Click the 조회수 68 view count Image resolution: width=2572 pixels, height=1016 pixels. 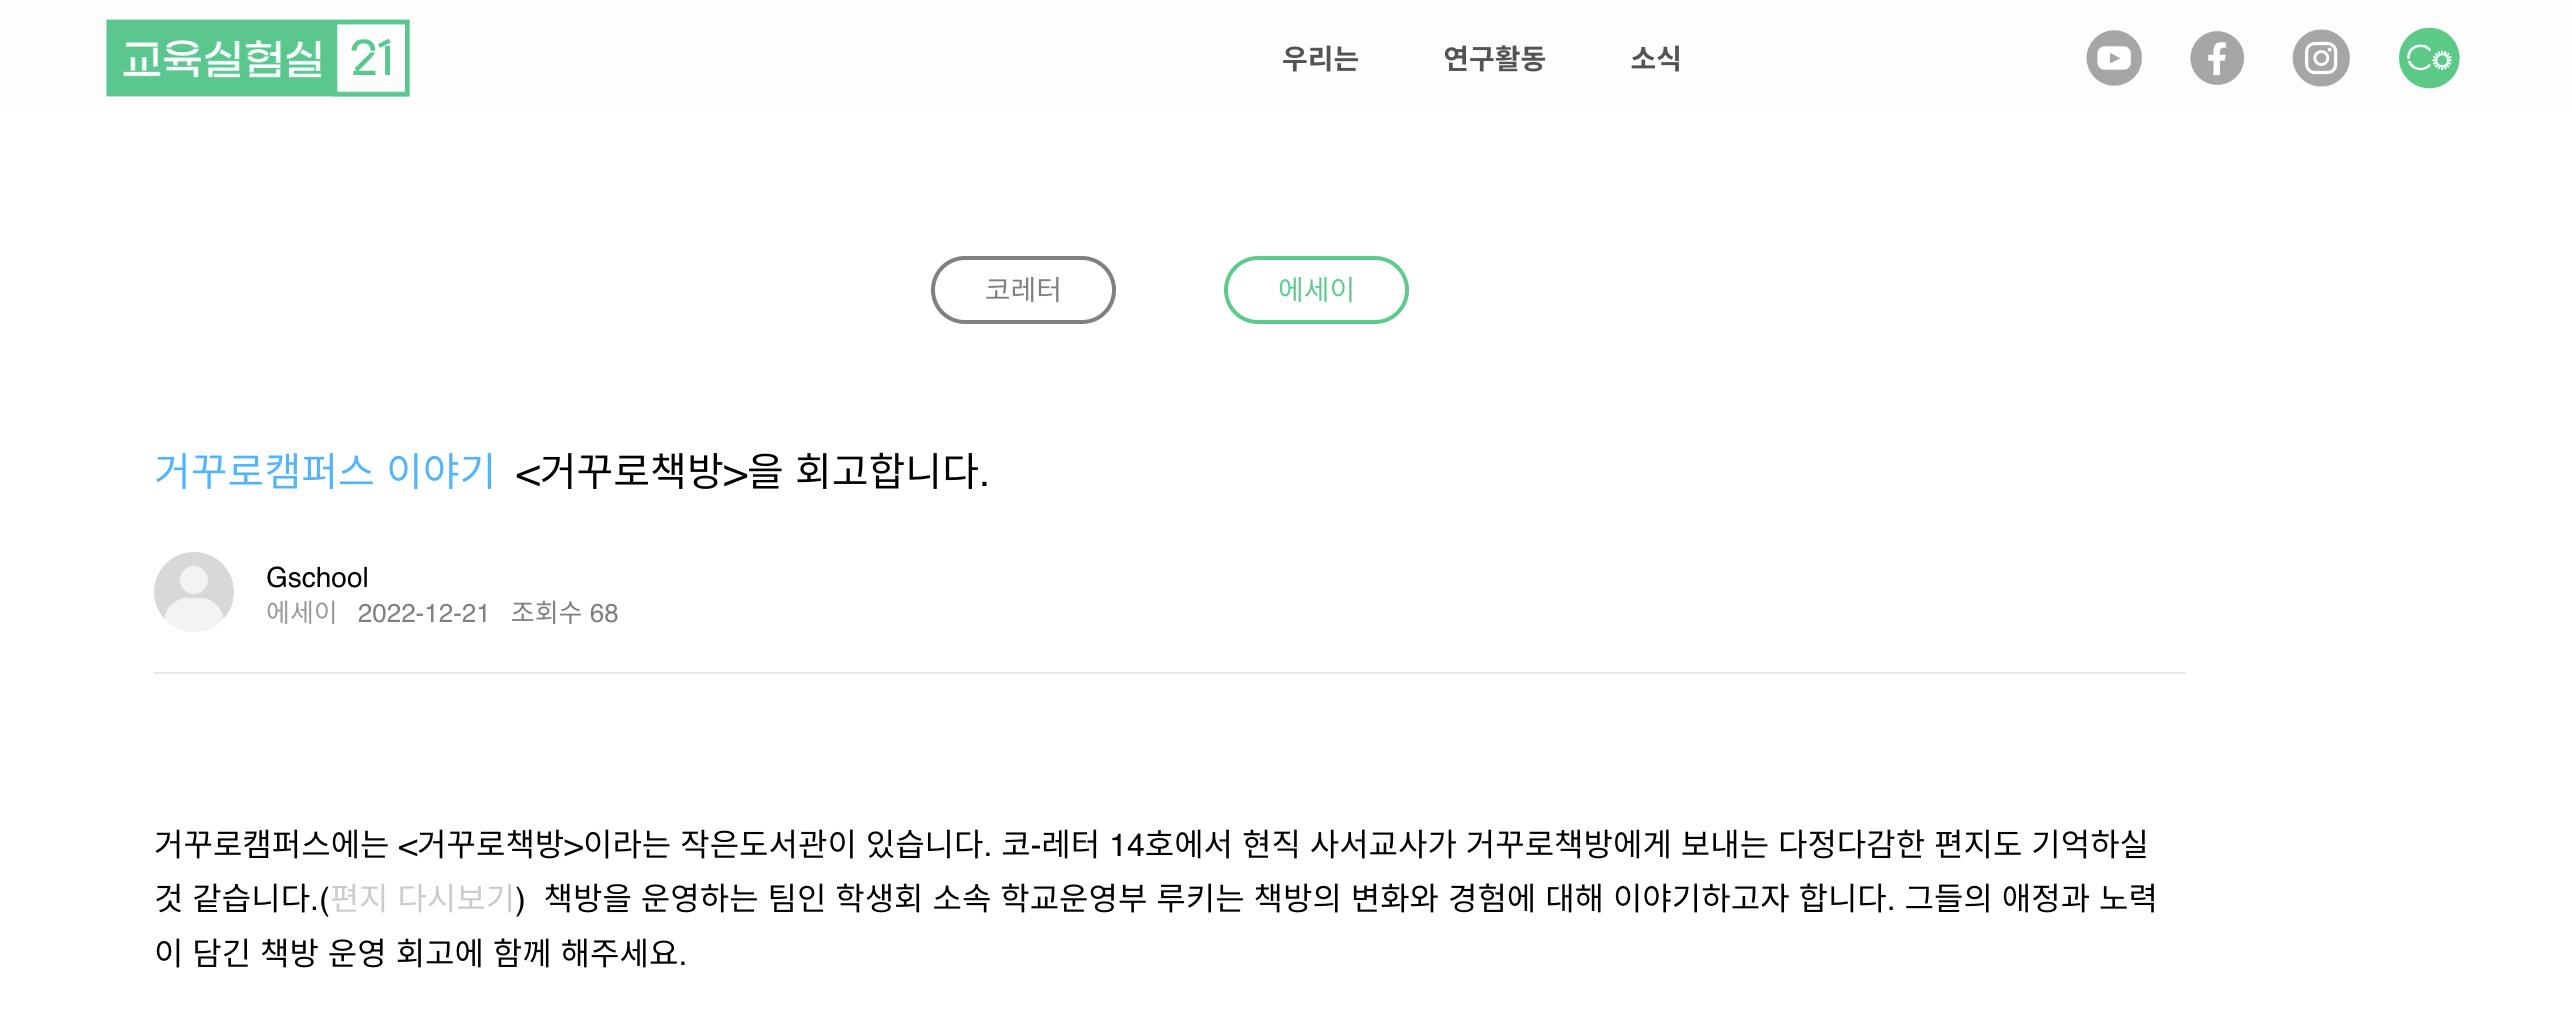tap(564, 613)
